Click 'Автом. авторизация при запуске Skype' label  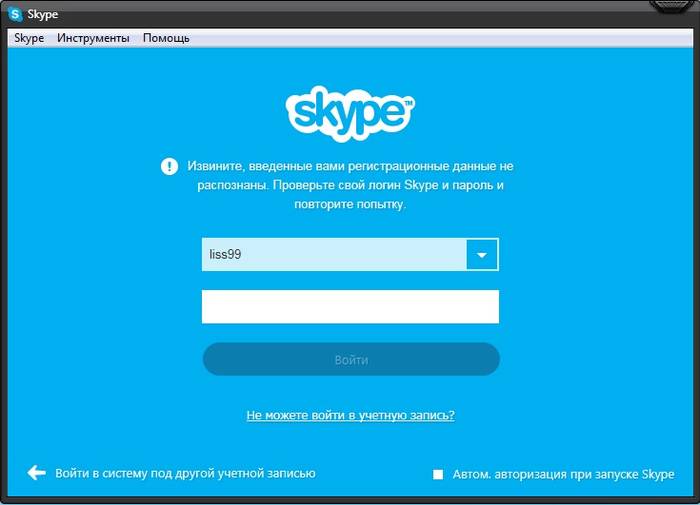563,474
